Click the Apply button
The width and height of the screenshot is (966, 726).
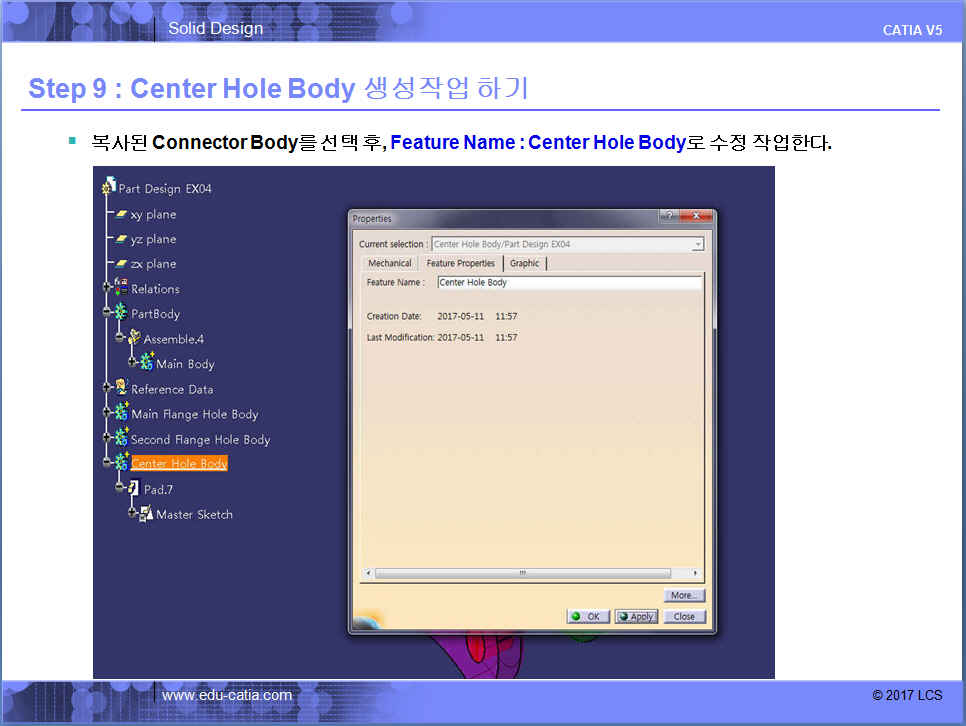(636, 616)
